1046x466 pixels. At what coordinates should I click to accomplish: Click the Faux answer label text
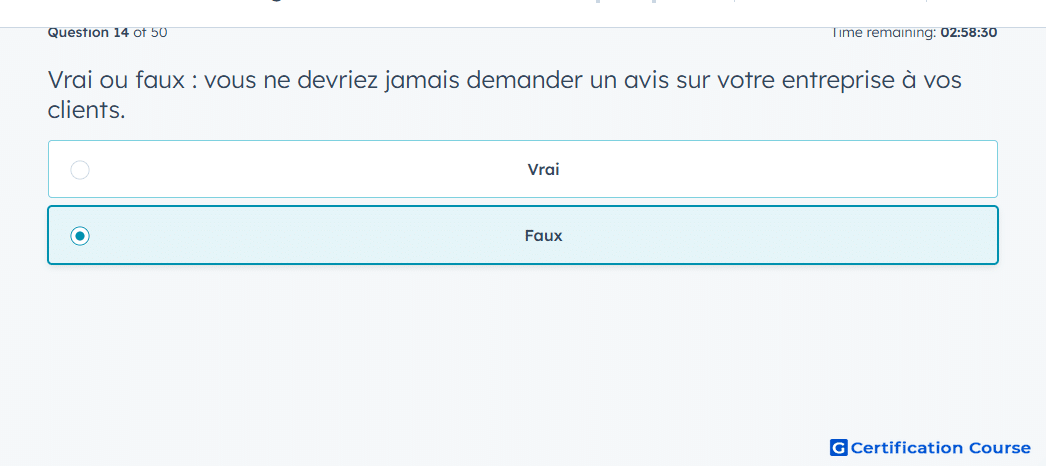click(x=544, y=236)
